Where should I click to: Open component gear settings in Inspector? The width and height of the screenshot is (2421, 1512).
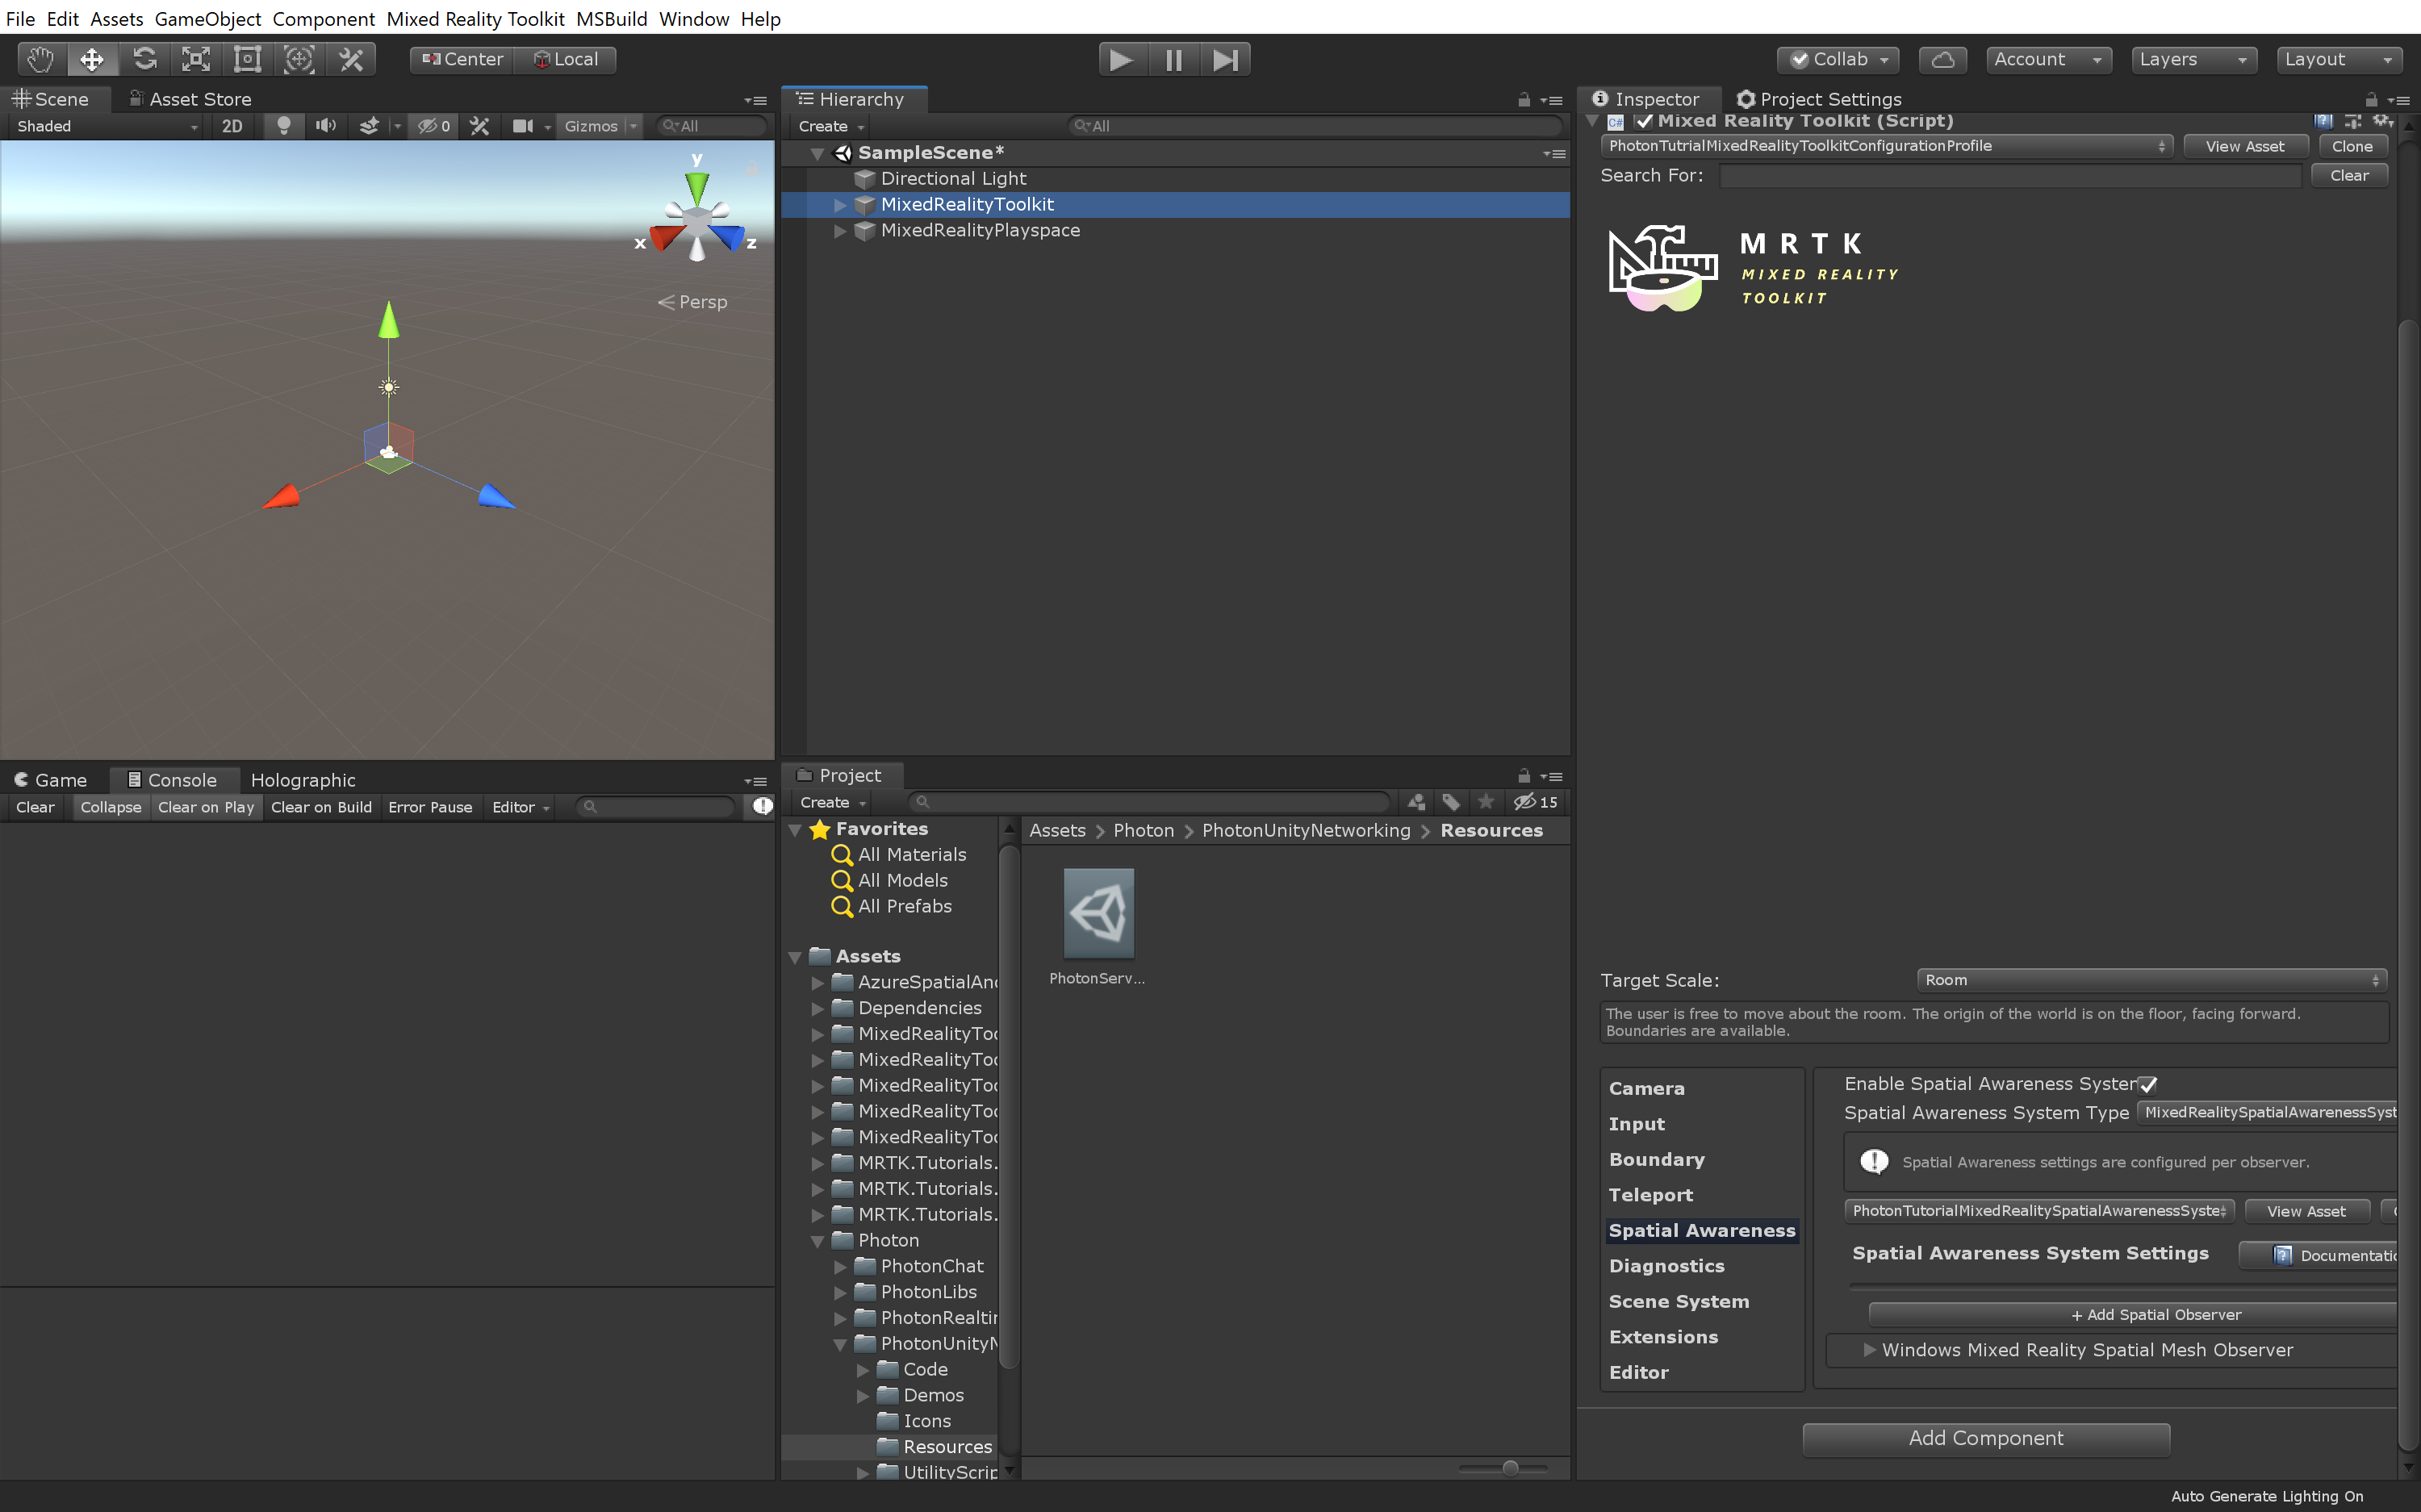2383,121
